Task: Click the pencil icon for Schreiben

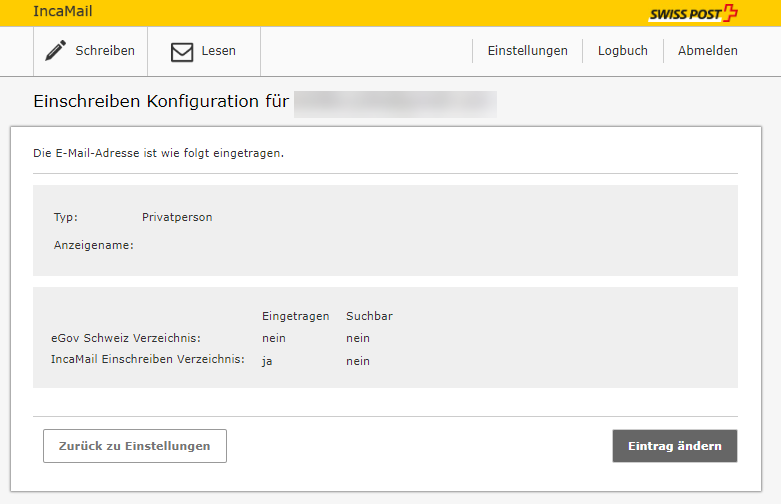Action: pos(56,51)
